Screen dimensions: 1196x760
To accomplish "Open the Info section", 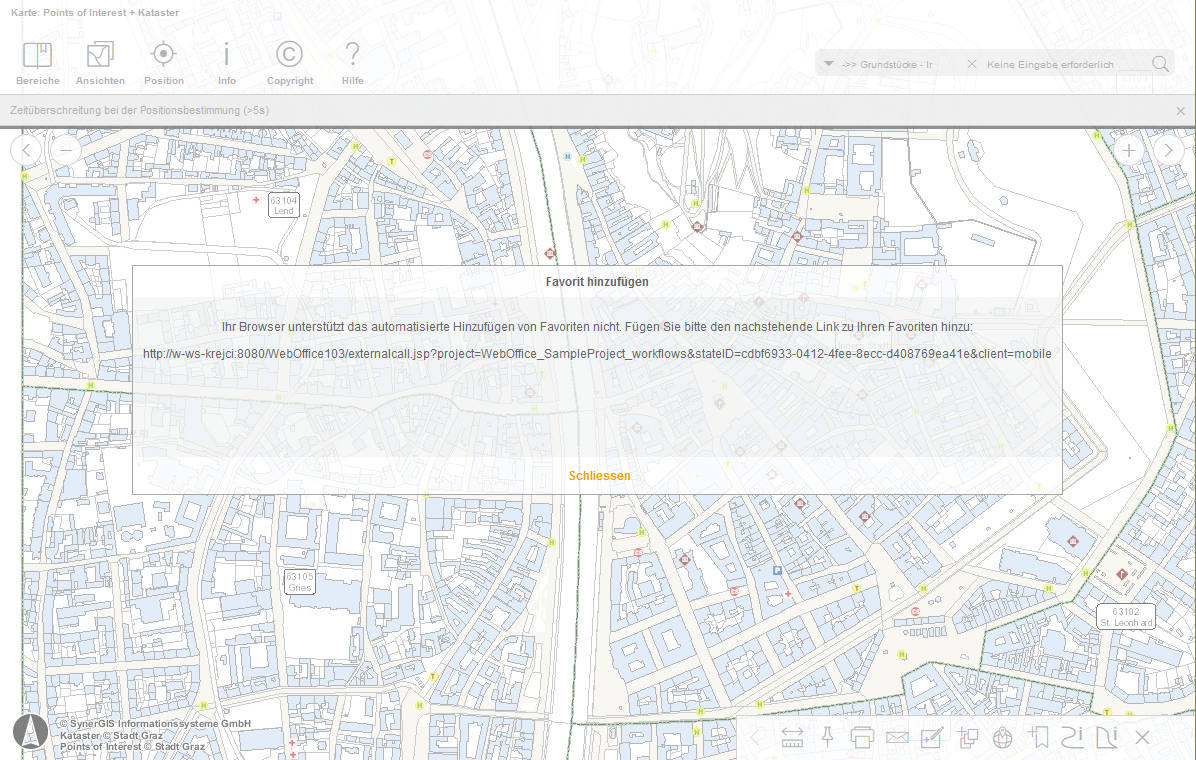I will [x=227, y=62].
